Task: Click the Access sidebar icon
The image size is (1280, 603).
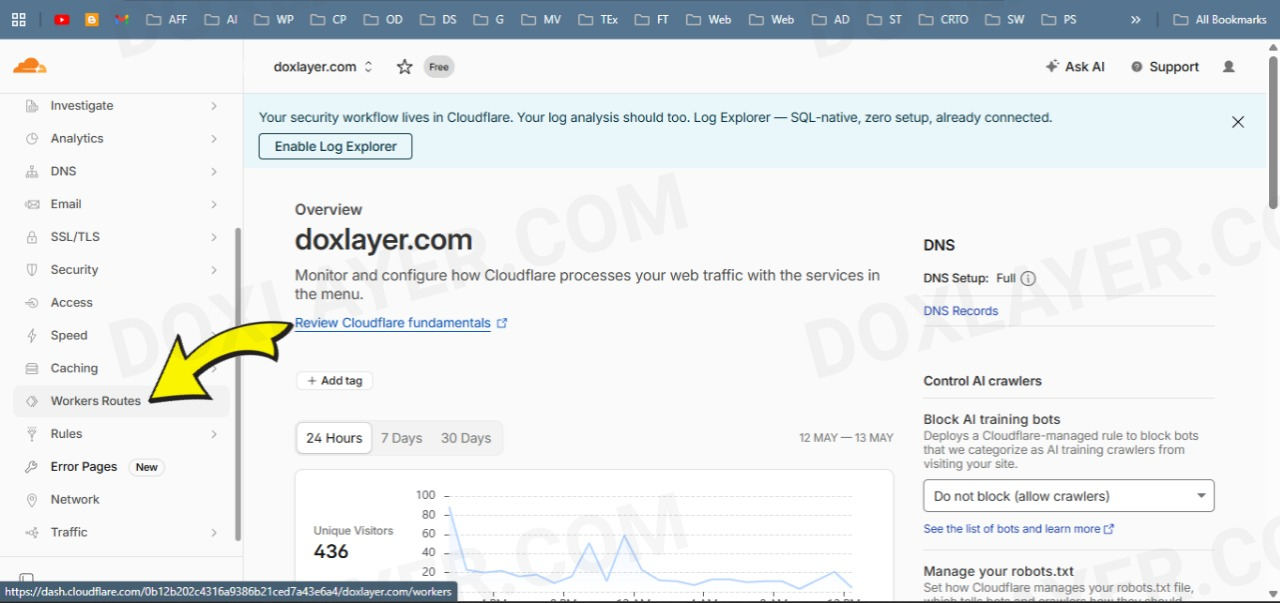Action: coord(32,303)
